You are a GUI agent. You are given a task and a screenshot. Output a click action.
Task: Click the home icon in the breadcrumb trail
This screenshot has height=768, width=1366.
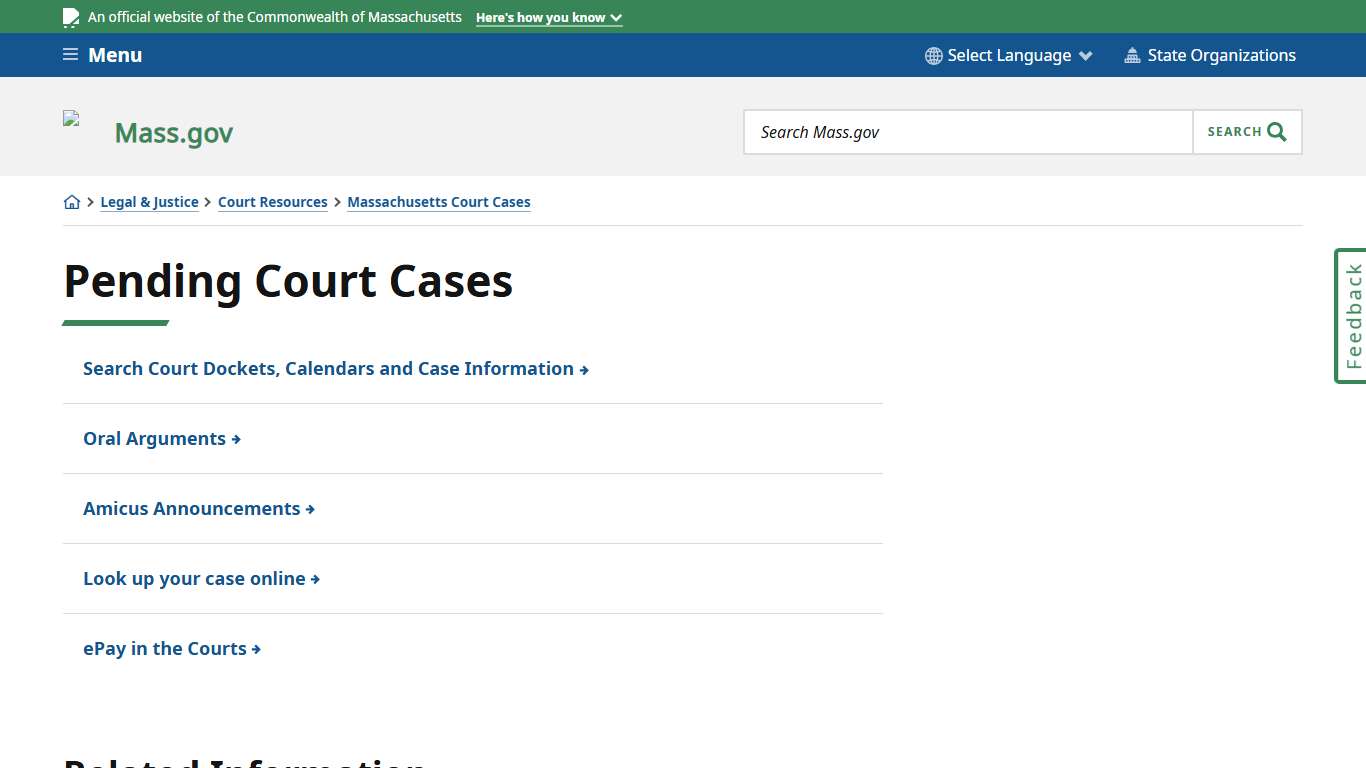[71, 201]
